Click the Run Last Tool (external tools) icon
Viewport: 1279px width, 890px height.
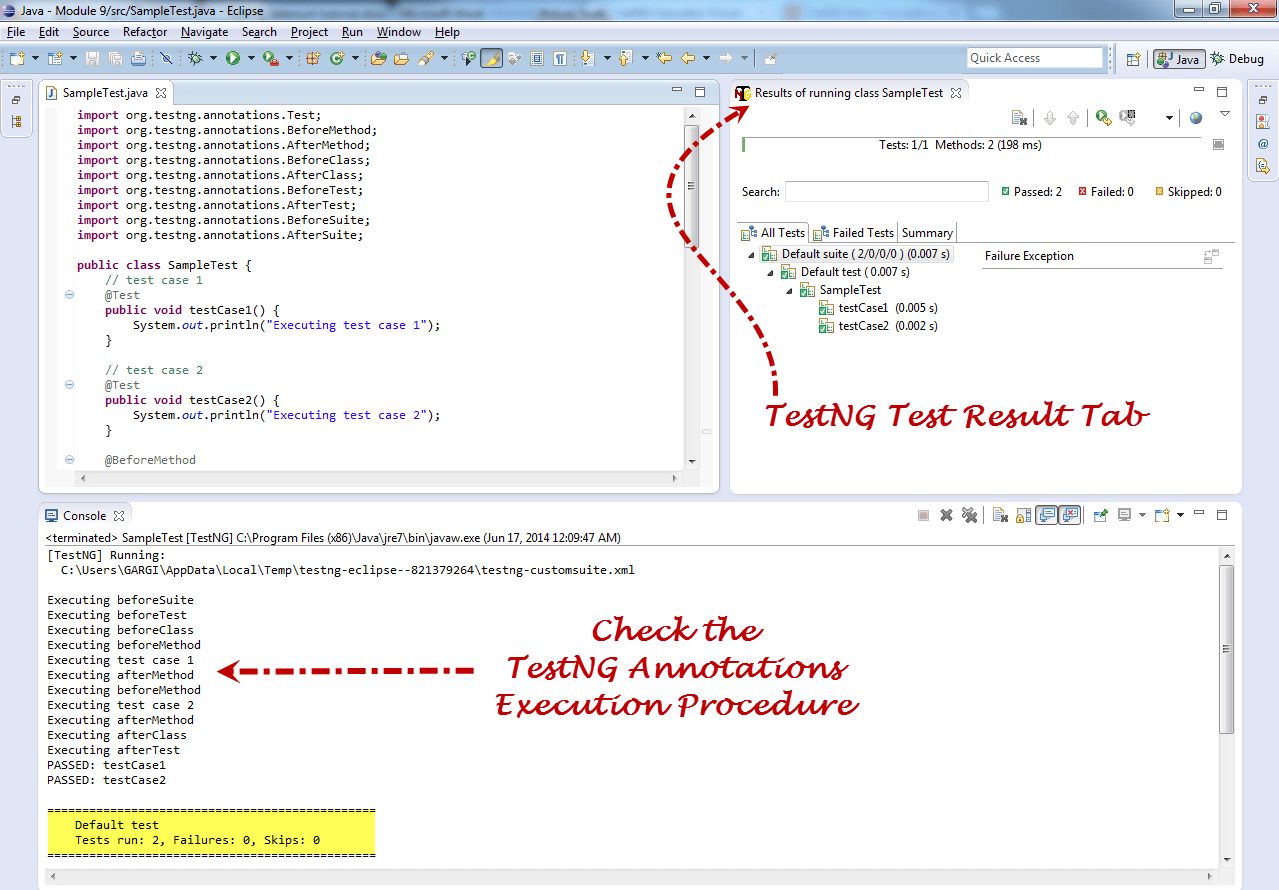(270, 58)
